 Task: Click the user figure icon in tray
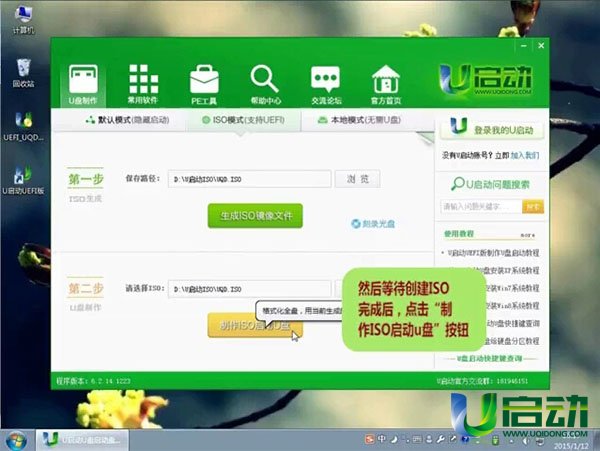pyautogui.click(x=429, y=439)
